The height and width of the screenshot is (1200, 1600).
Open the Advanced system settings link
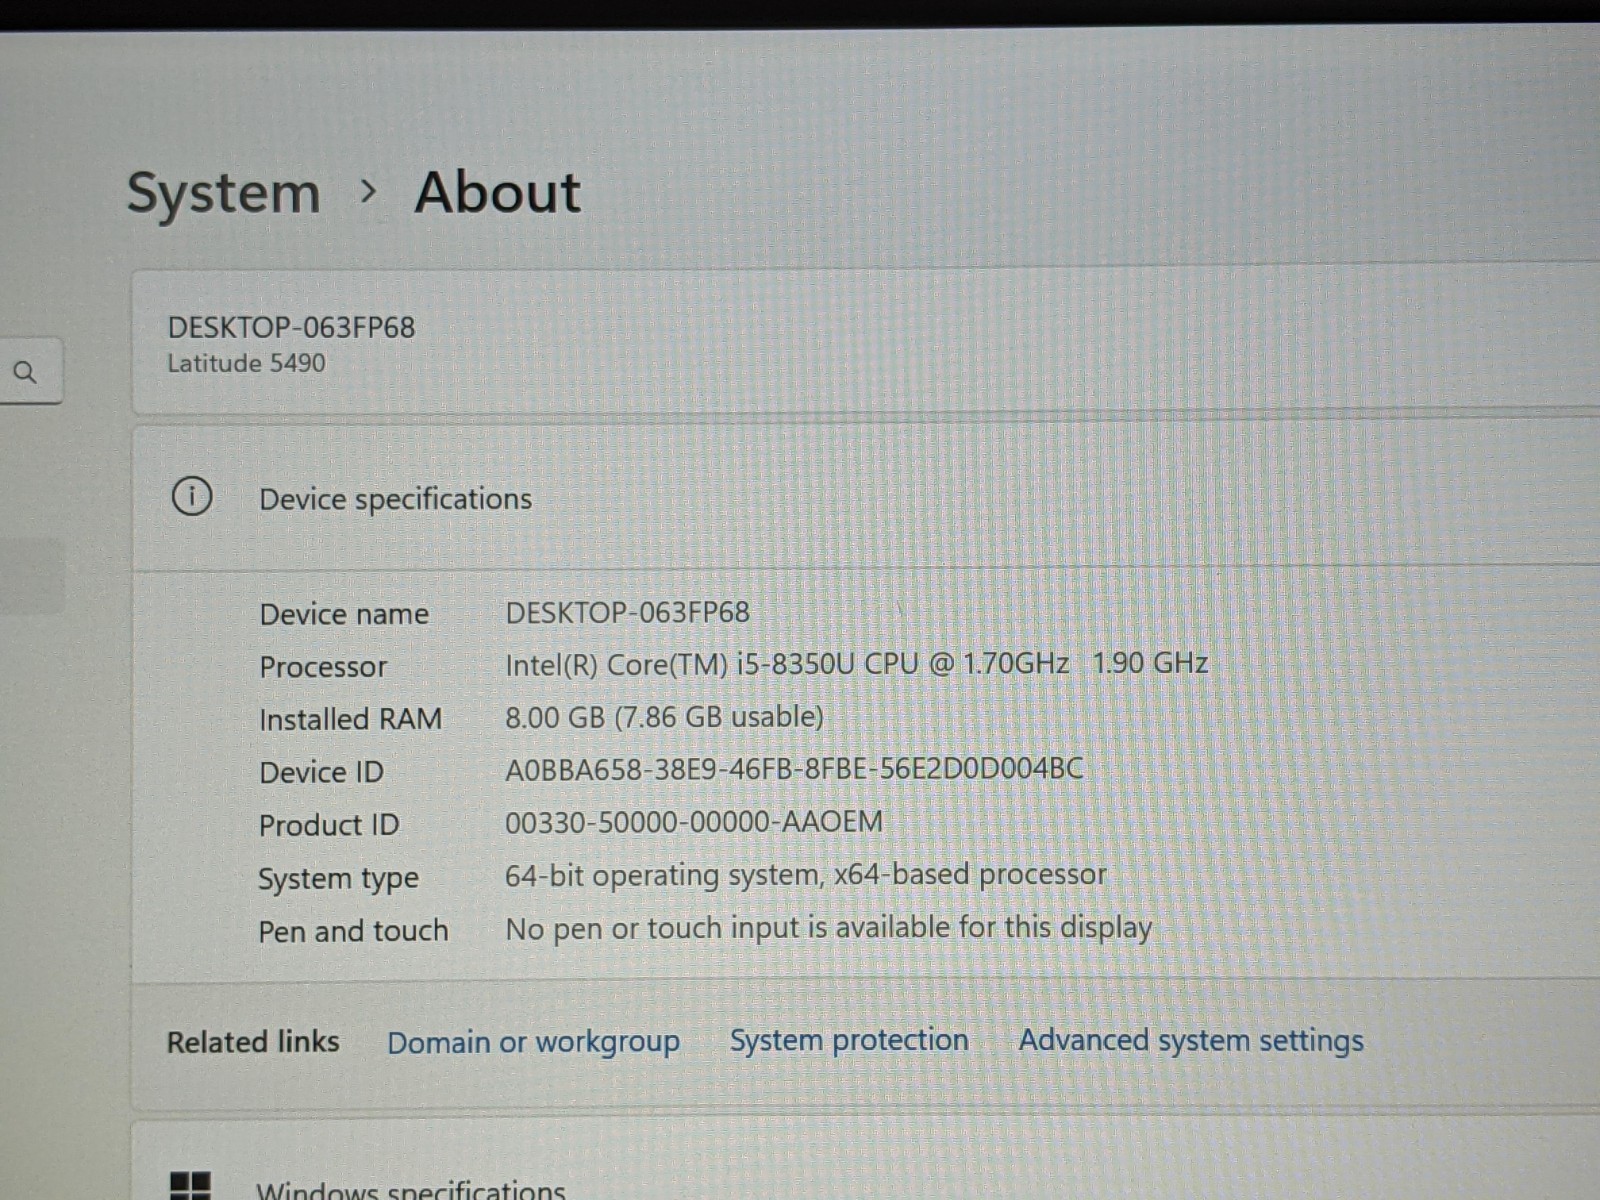point(1191,1040)
